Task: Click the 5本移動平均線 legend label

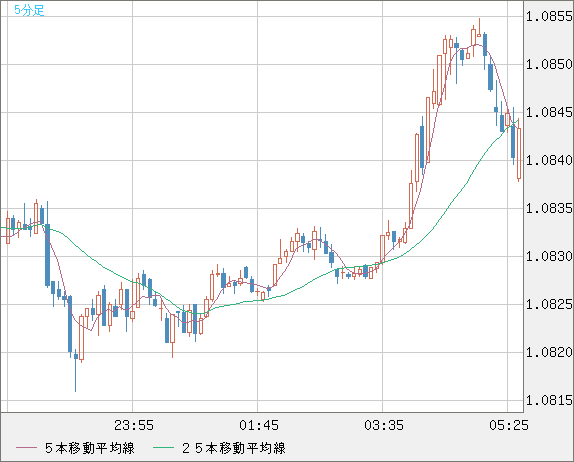Action: (x=90, y=448)
